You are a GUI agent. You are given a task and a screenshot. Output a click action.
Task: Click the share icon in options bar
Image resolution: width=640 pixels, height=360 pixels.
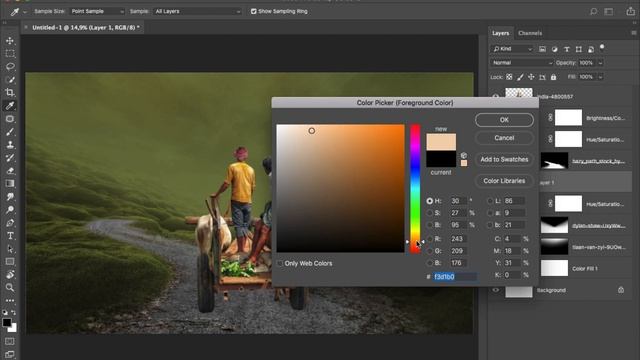pyautogui.click(x=631, y=11)
